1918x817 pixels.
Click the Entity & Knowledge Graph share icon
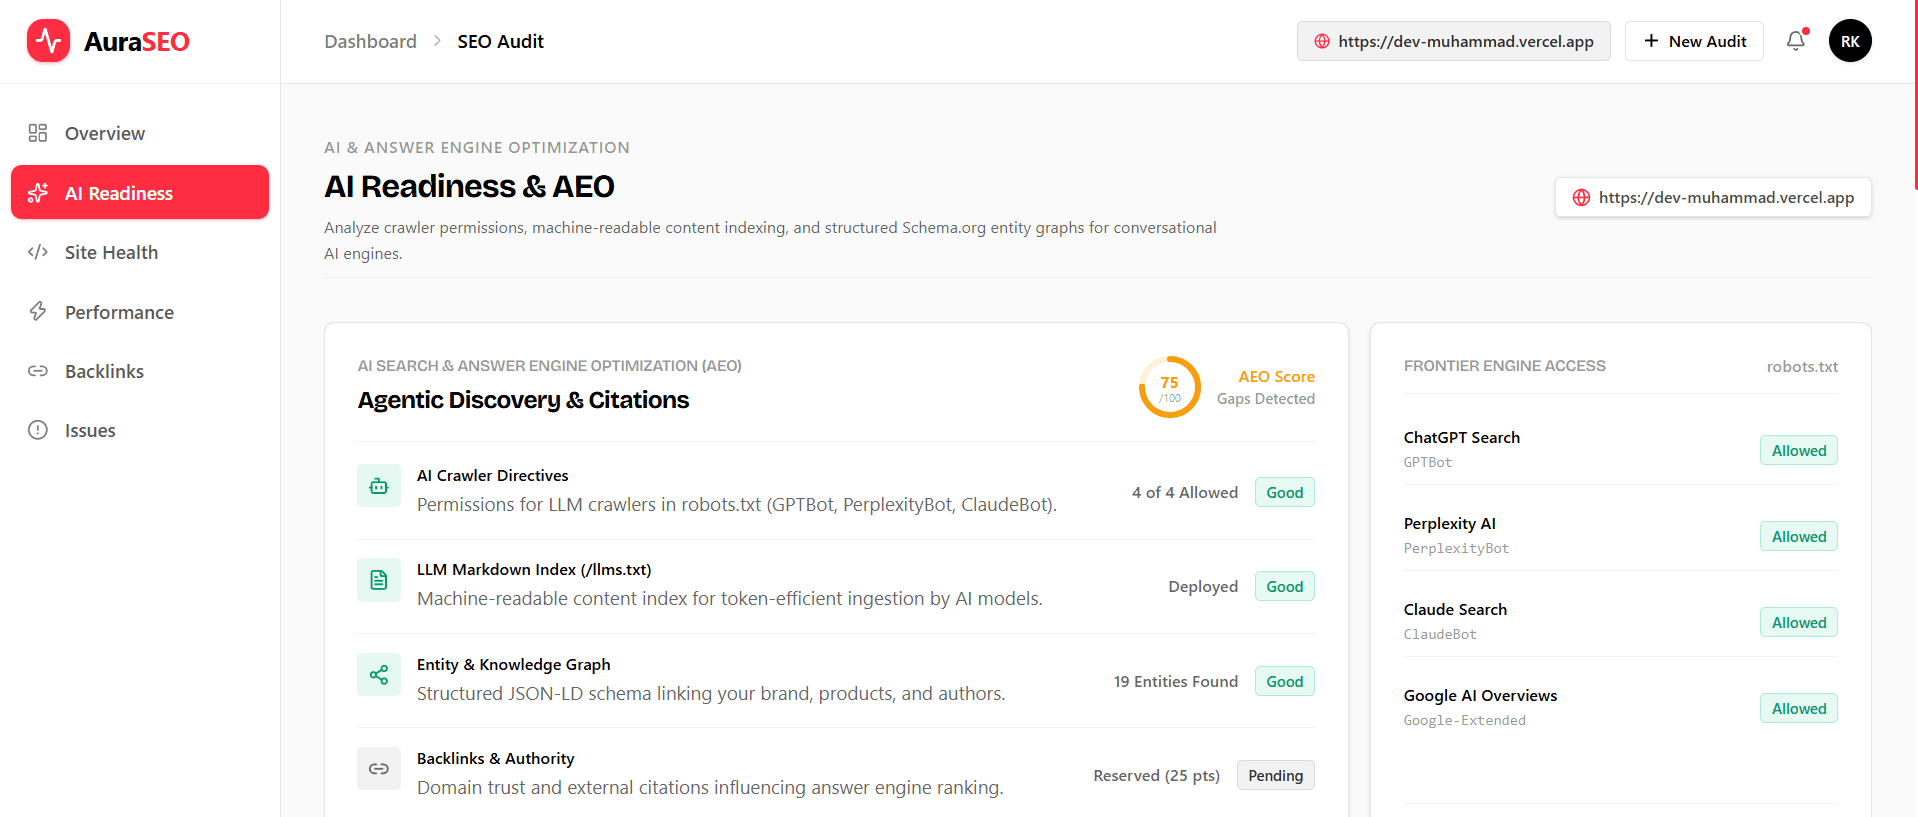tap(379, 675)
